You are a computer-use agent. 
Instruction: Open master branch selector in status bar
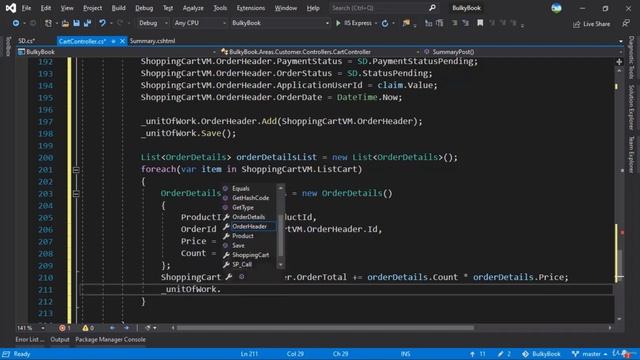tap(589, 354)
